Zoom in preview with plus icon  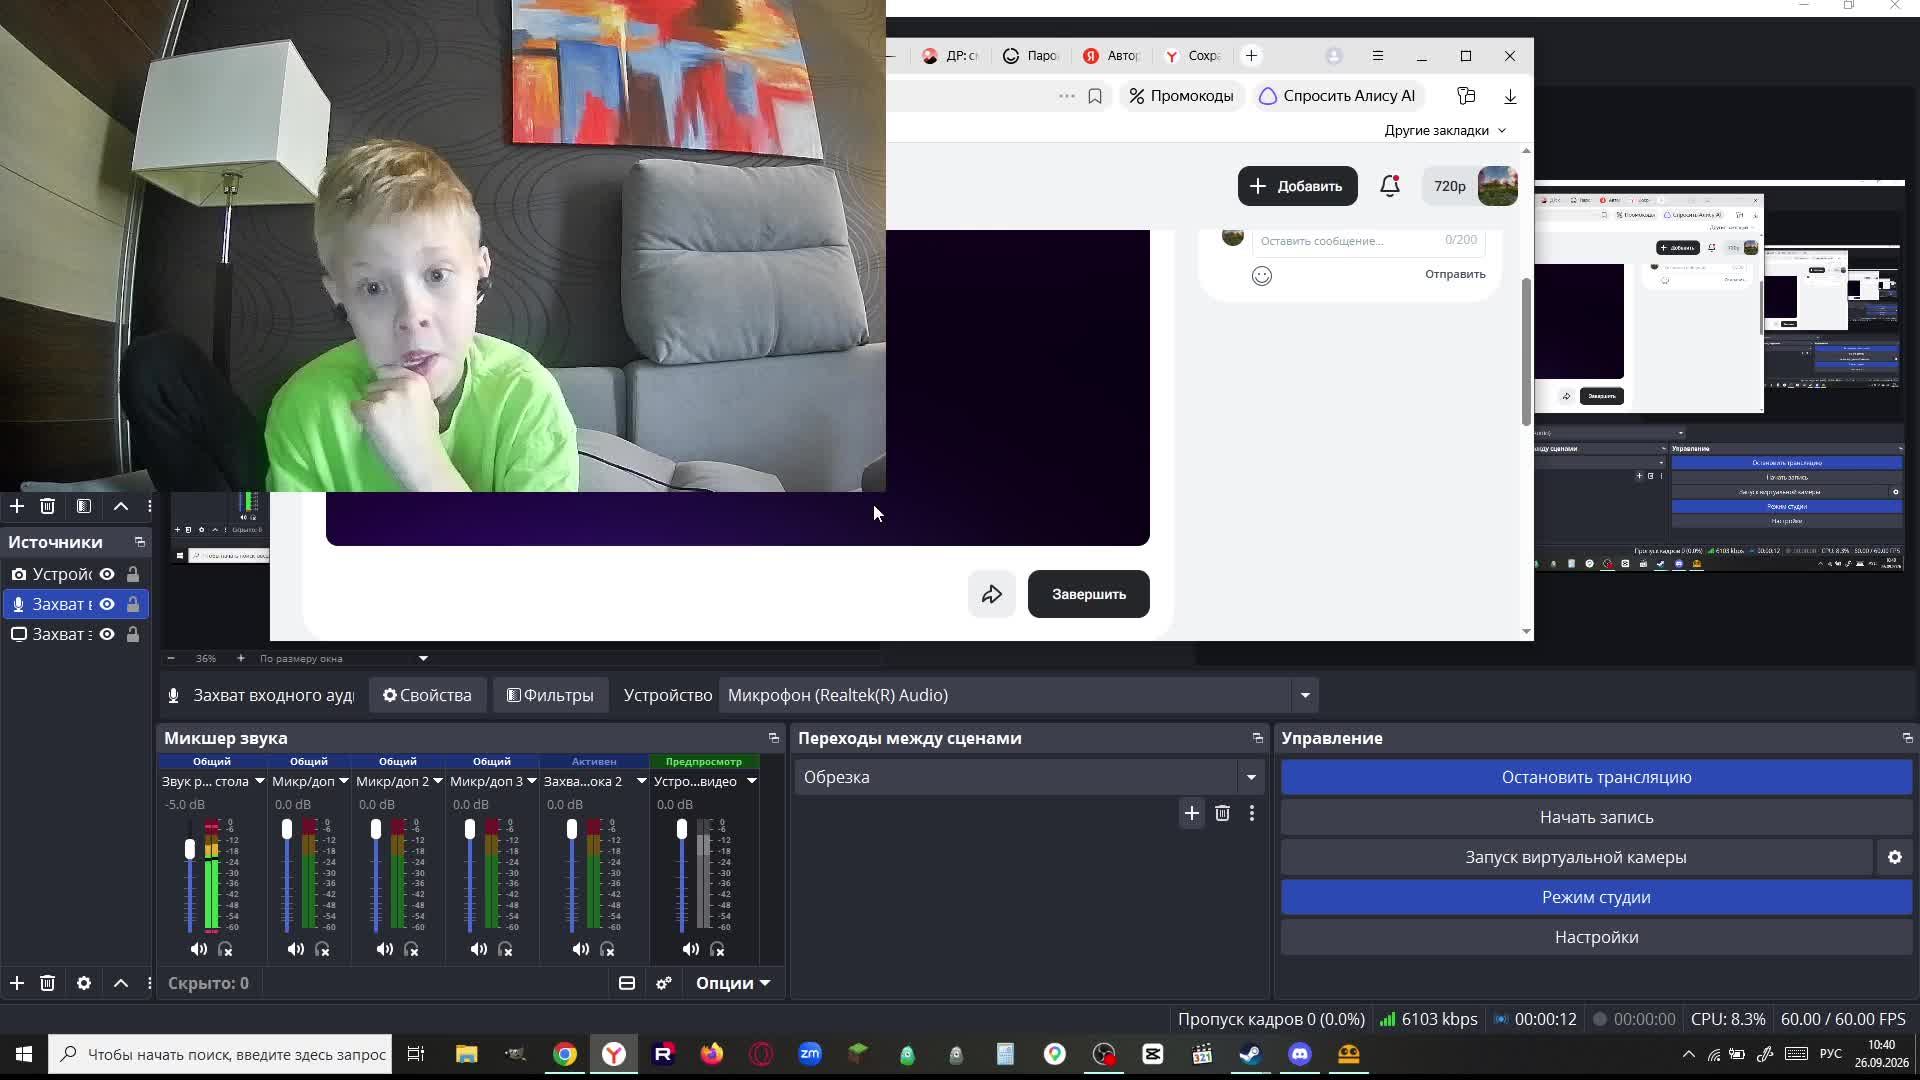point(240,658)
